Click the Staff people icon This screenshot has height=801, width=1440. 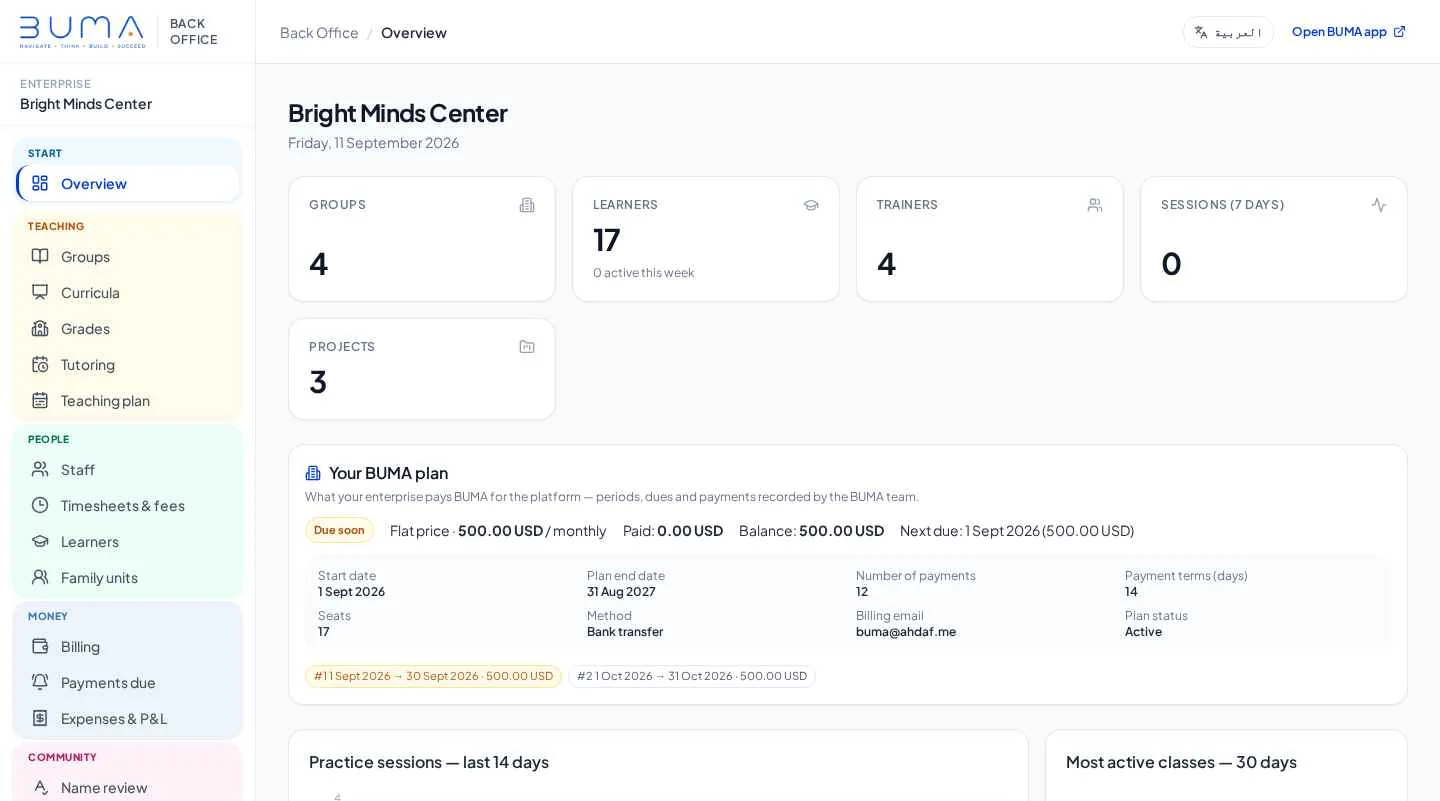tap(40, 469)
